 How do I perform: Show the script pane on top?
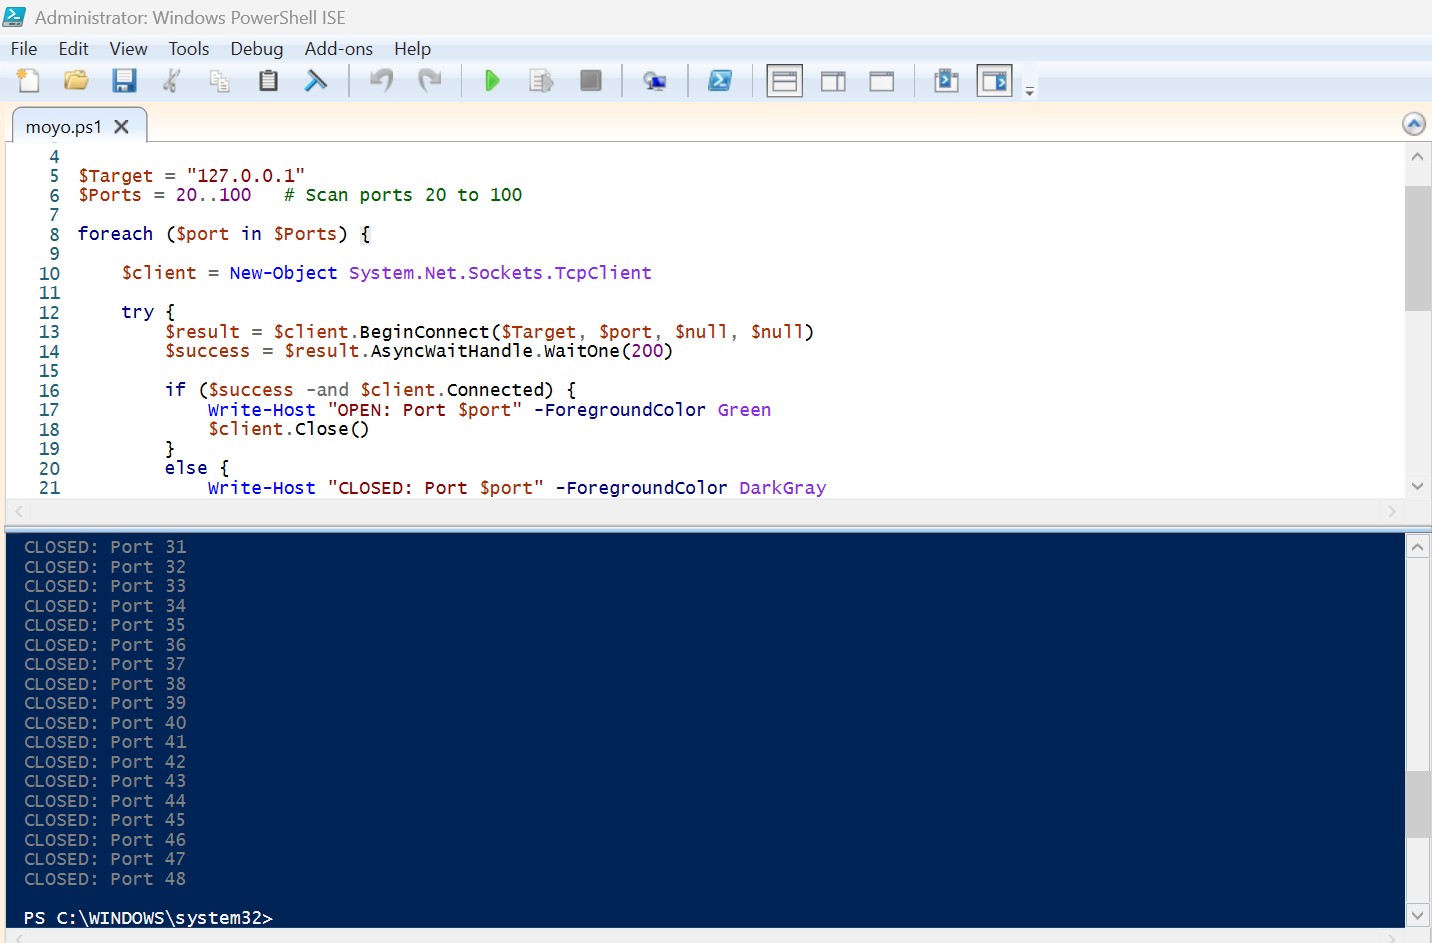point(785,81)
